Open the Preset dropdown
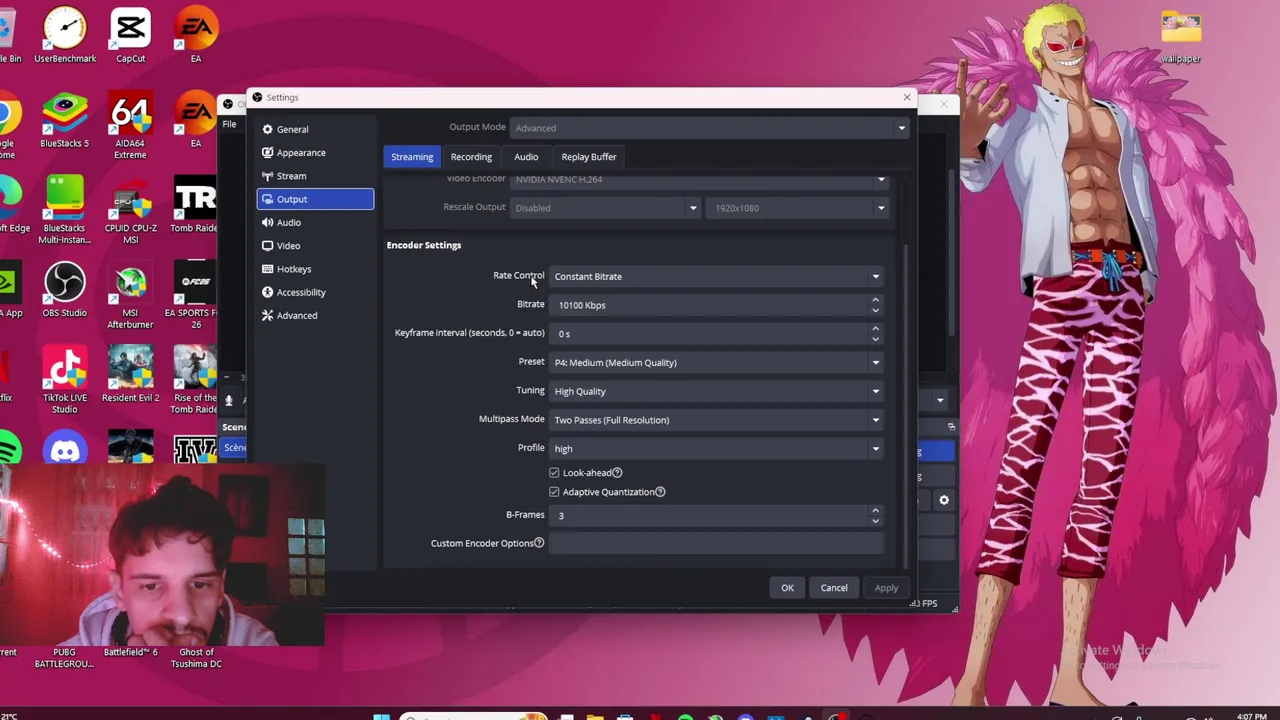The width and height of the screenshot is (1280, 720). click(x=716, y=363)
